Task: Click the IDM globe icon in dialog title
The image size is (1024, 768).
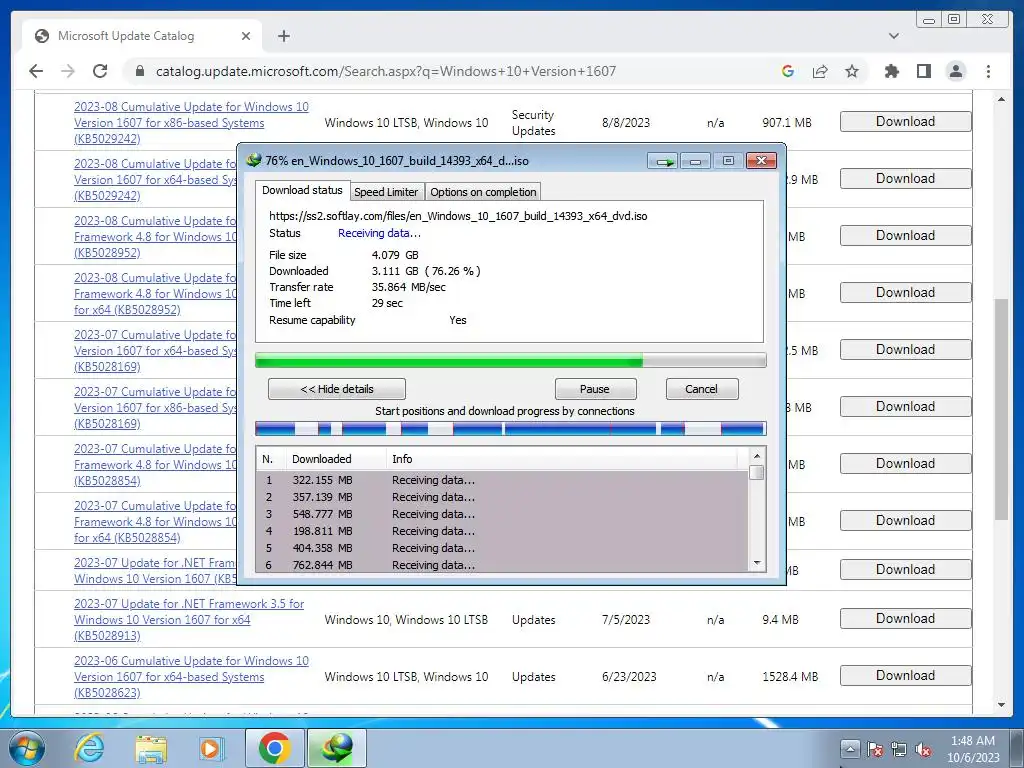Action: pyautogui.click(x=253, y=160)
